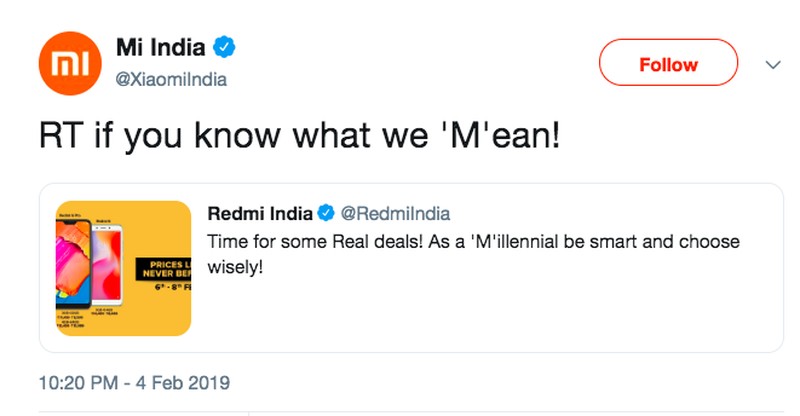Expand the tweet options chevron menu
This screenshot has width=800, height=416.
coord(771,65)
